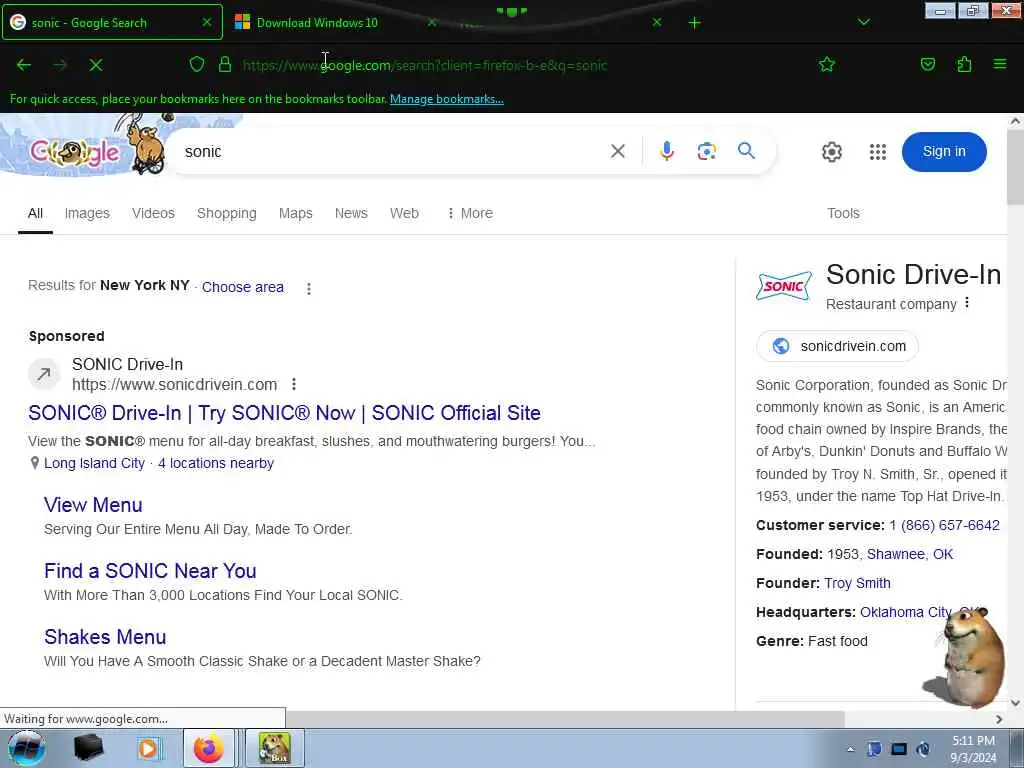Open the Oklahoma City headquarters link

(905, 613)
